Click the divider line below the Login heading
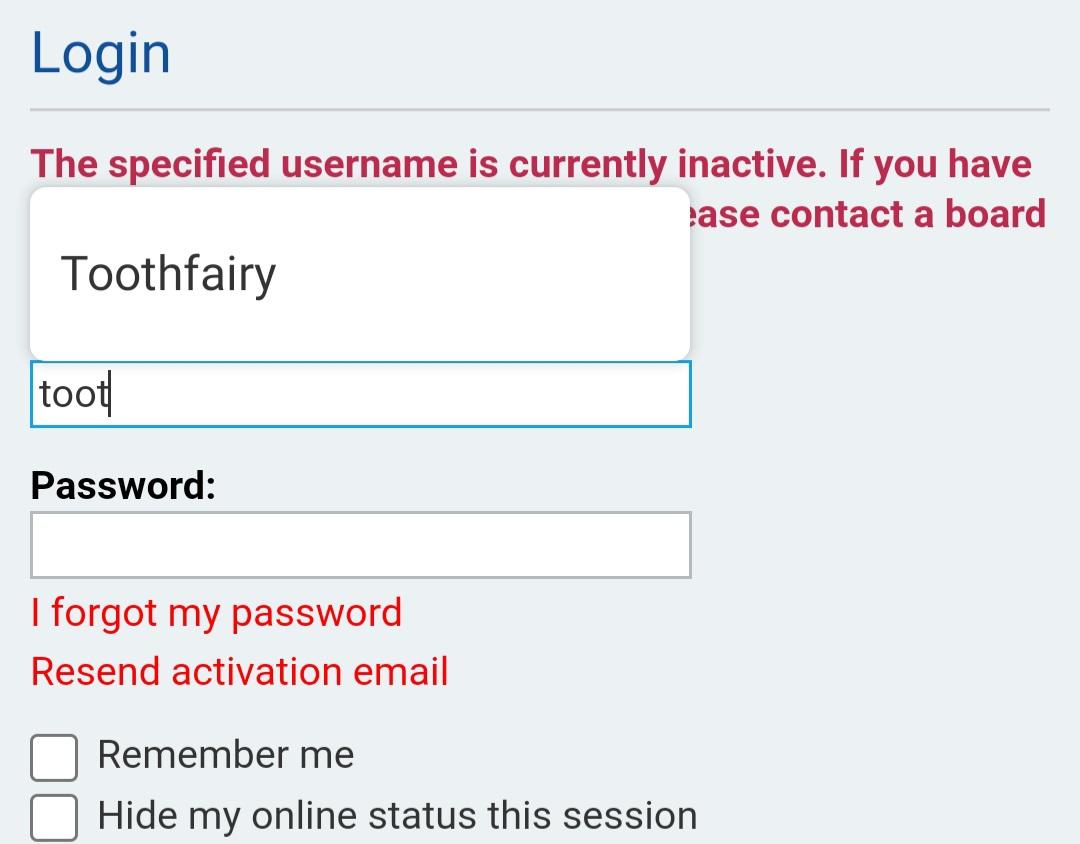This screenshot has height=844, width=1080. coord(540,109)
